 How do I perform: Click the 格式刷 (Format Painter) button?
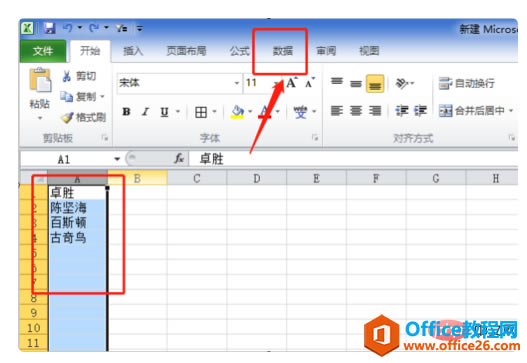pyautogui.click(x=83, y=117)
